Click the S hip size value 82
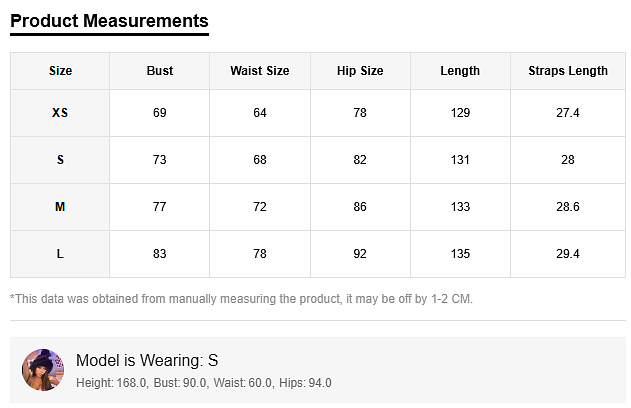631x408 pixels. 360,160
